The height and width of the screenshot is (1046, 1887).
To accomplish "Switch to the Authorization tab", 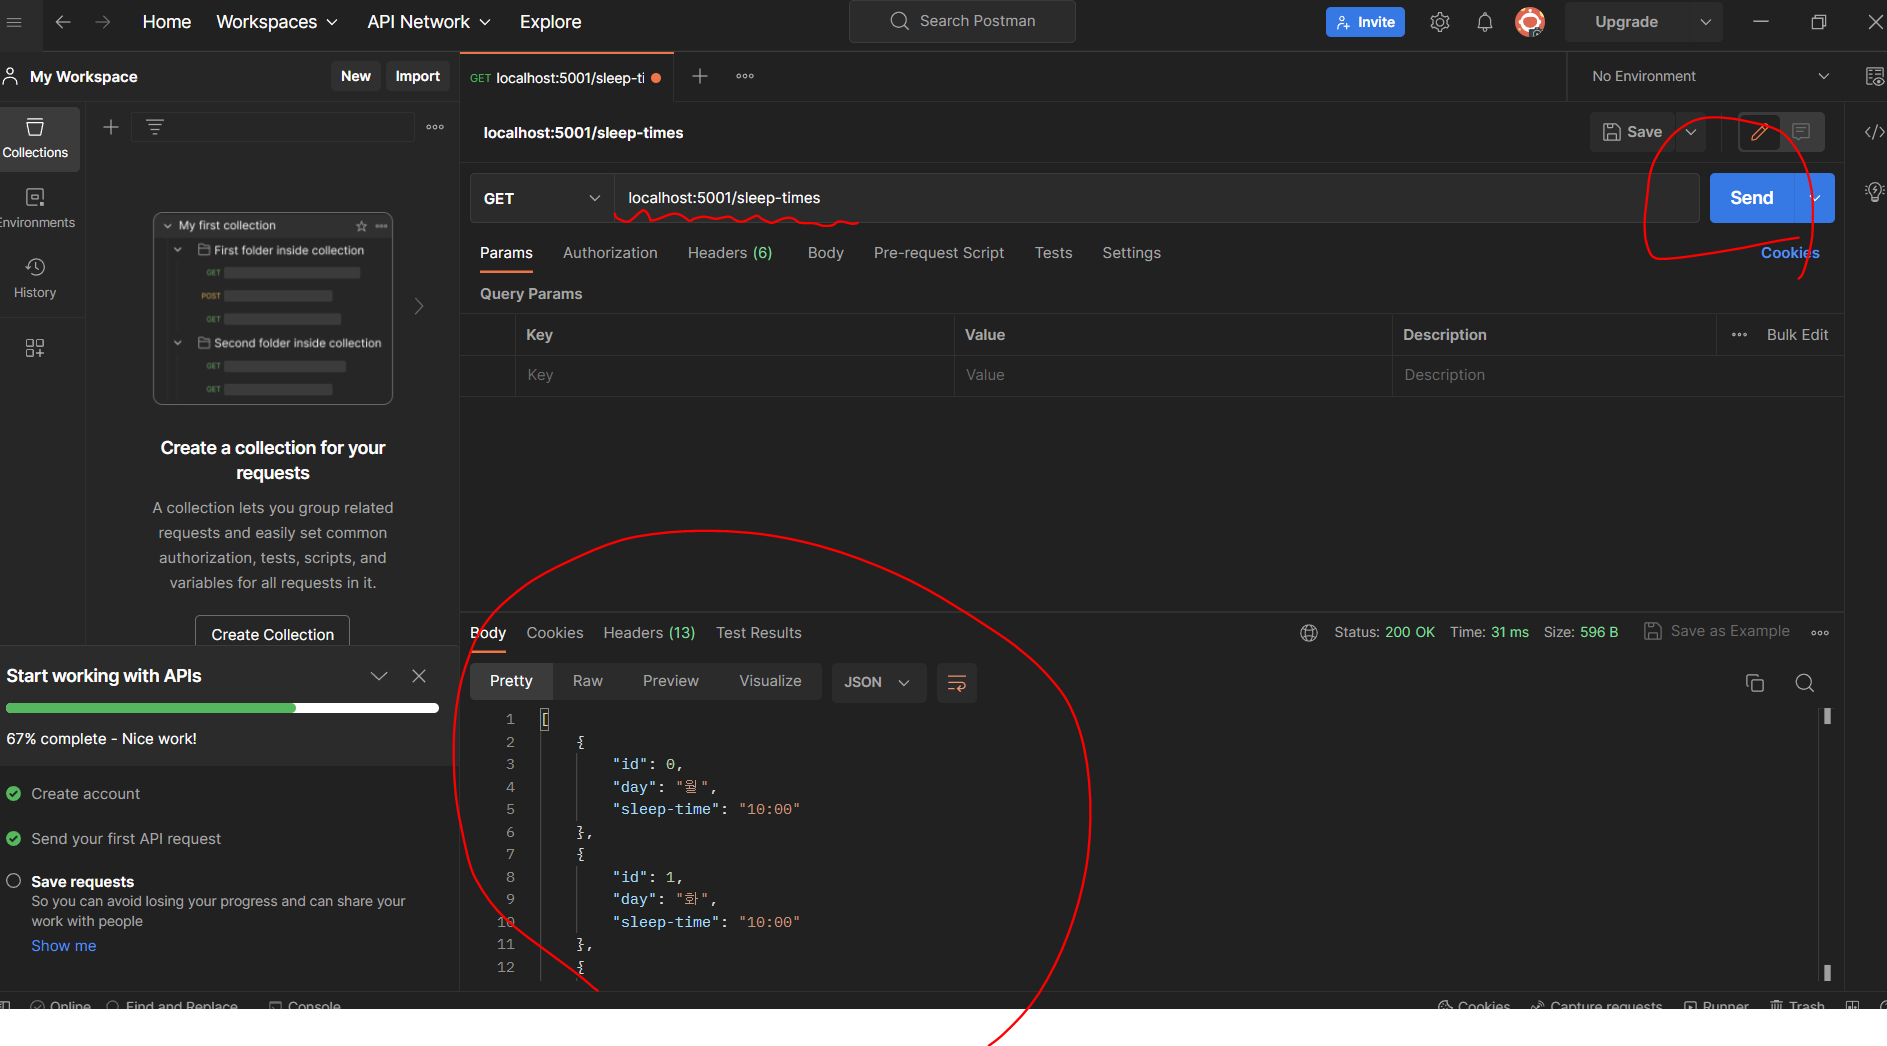I will pos(610,253).
